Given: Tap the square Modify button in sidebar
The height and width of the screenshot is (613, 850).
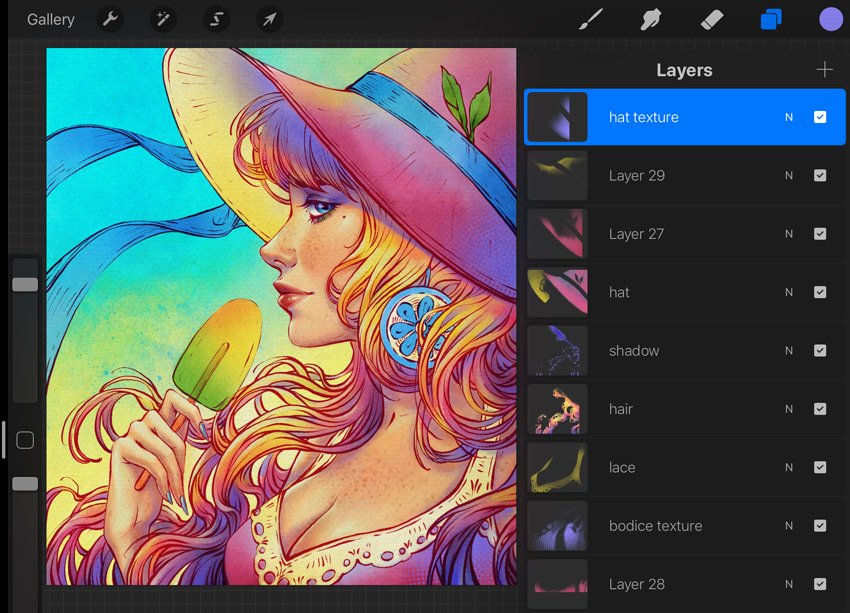Looking at the screenshot, I should point(25,440).
